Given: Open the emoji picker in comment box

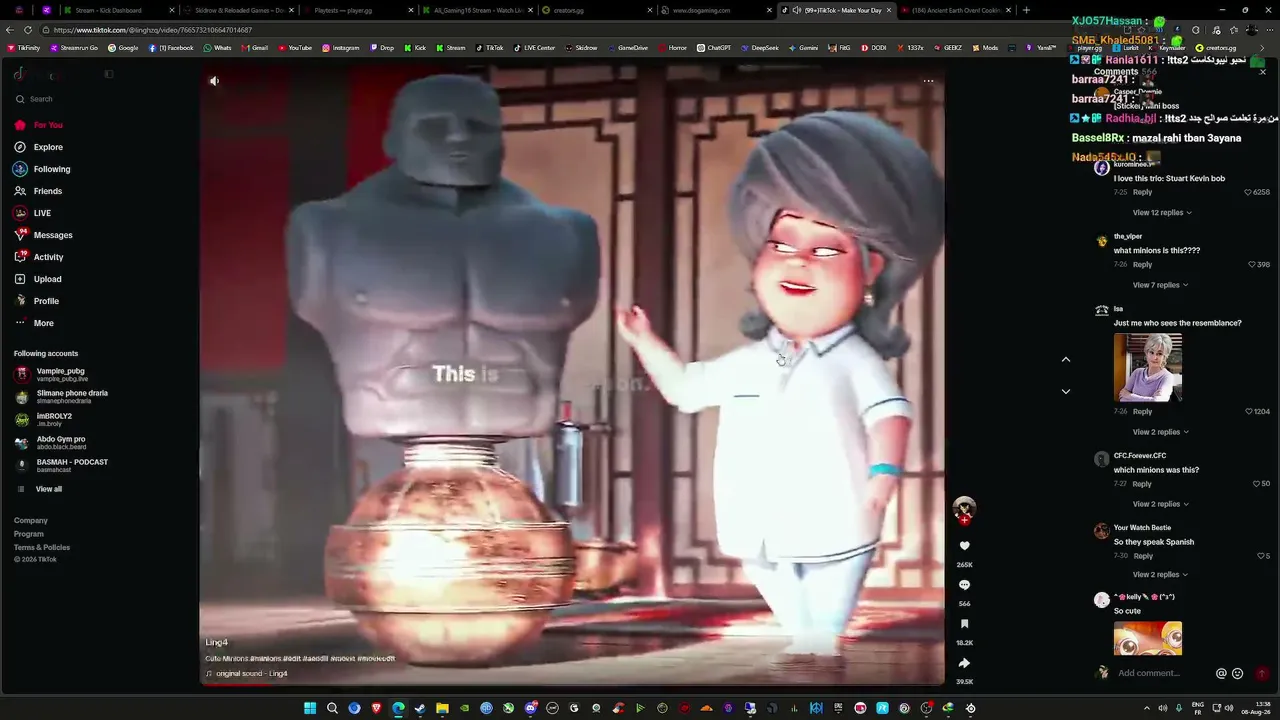Looking at the screenshot, I should pyautogui.click(x=1237, y=674).
